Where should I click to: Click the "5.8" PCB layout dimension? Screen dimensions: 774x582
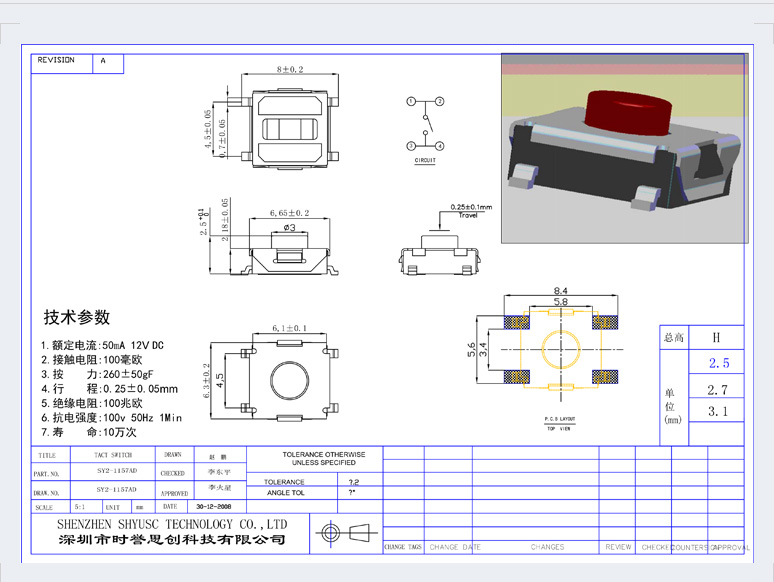click(560, 302)
